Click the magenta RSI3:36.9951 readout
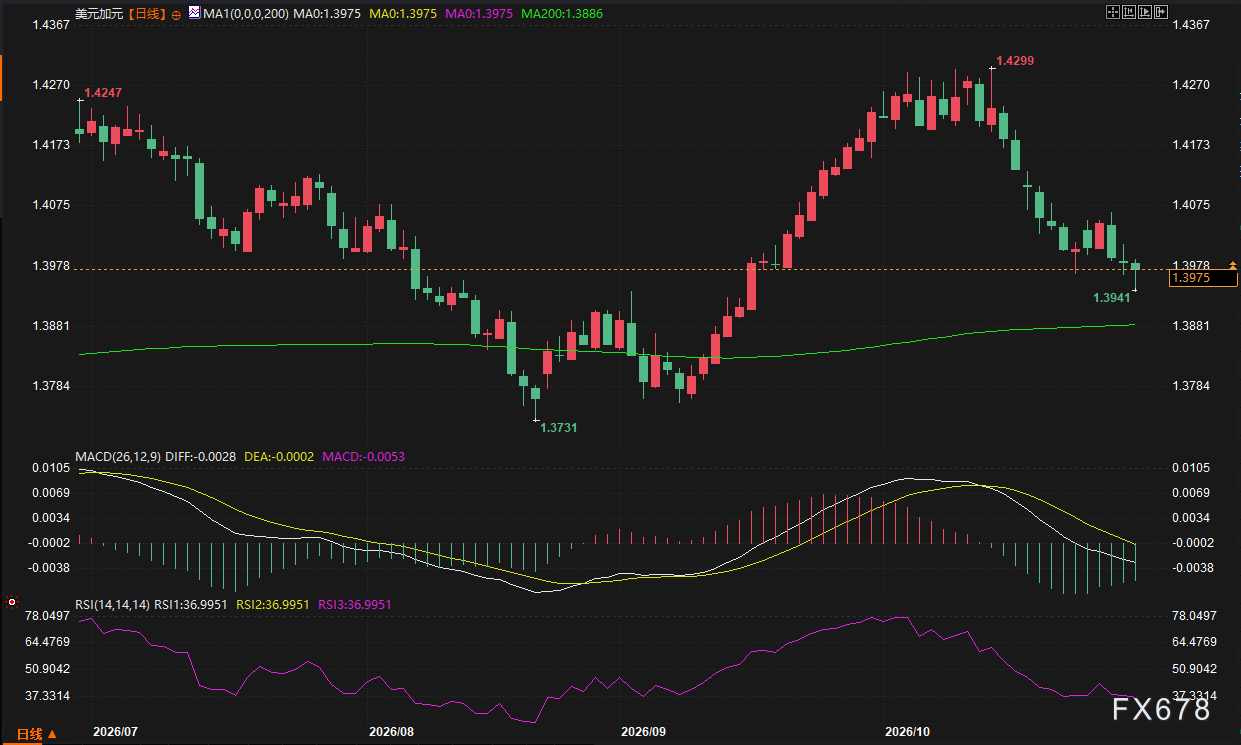This screenshot has height=745, width=1241. pyautogui.click(x=357, y=605)
